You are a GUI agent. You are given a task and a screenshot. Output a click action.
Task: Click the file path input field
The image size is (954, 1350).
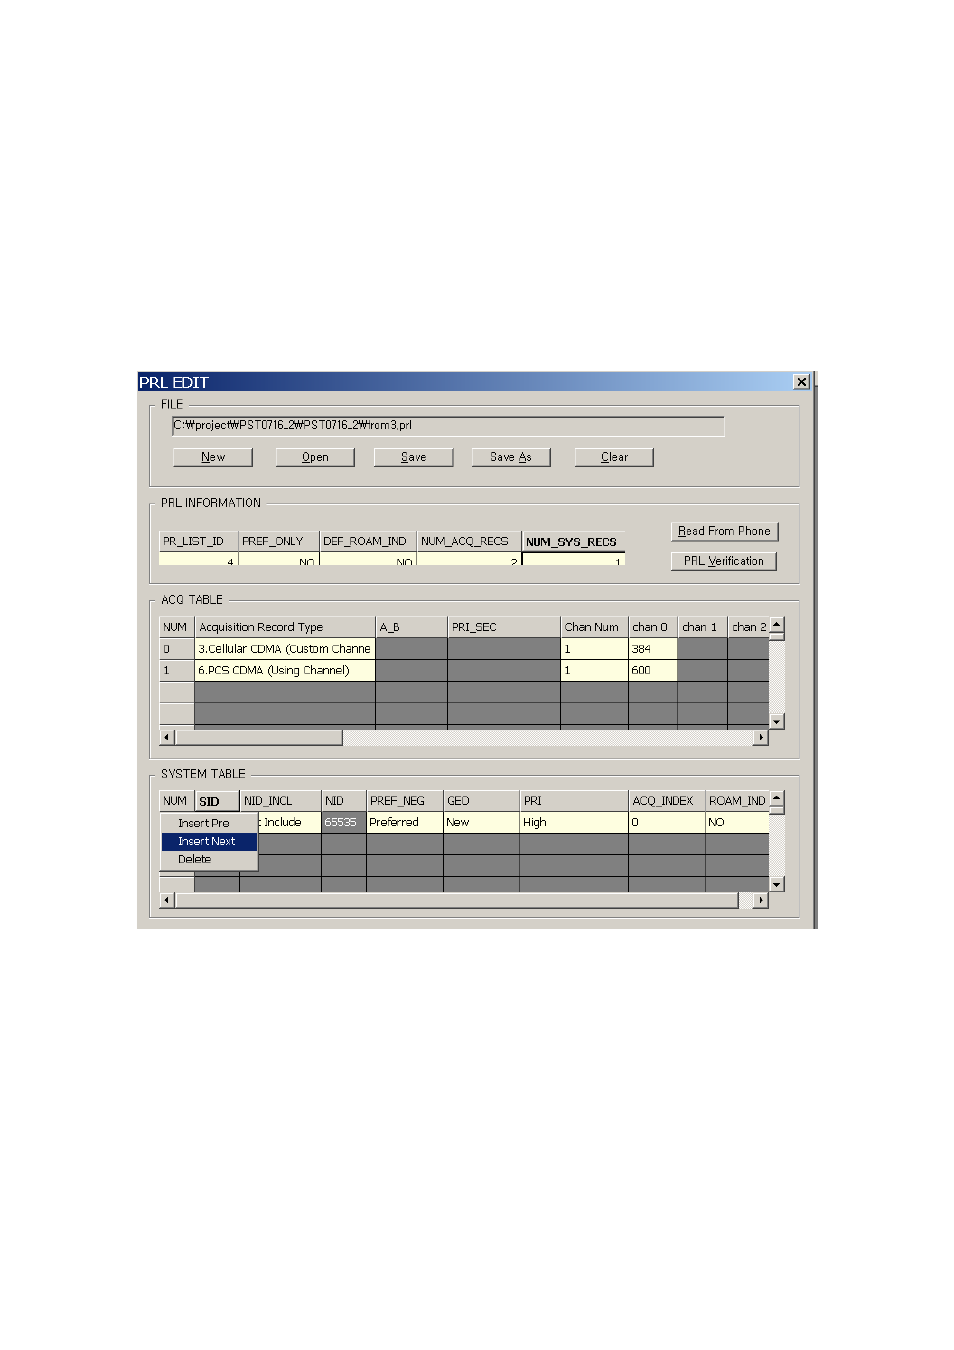[447, 426]
